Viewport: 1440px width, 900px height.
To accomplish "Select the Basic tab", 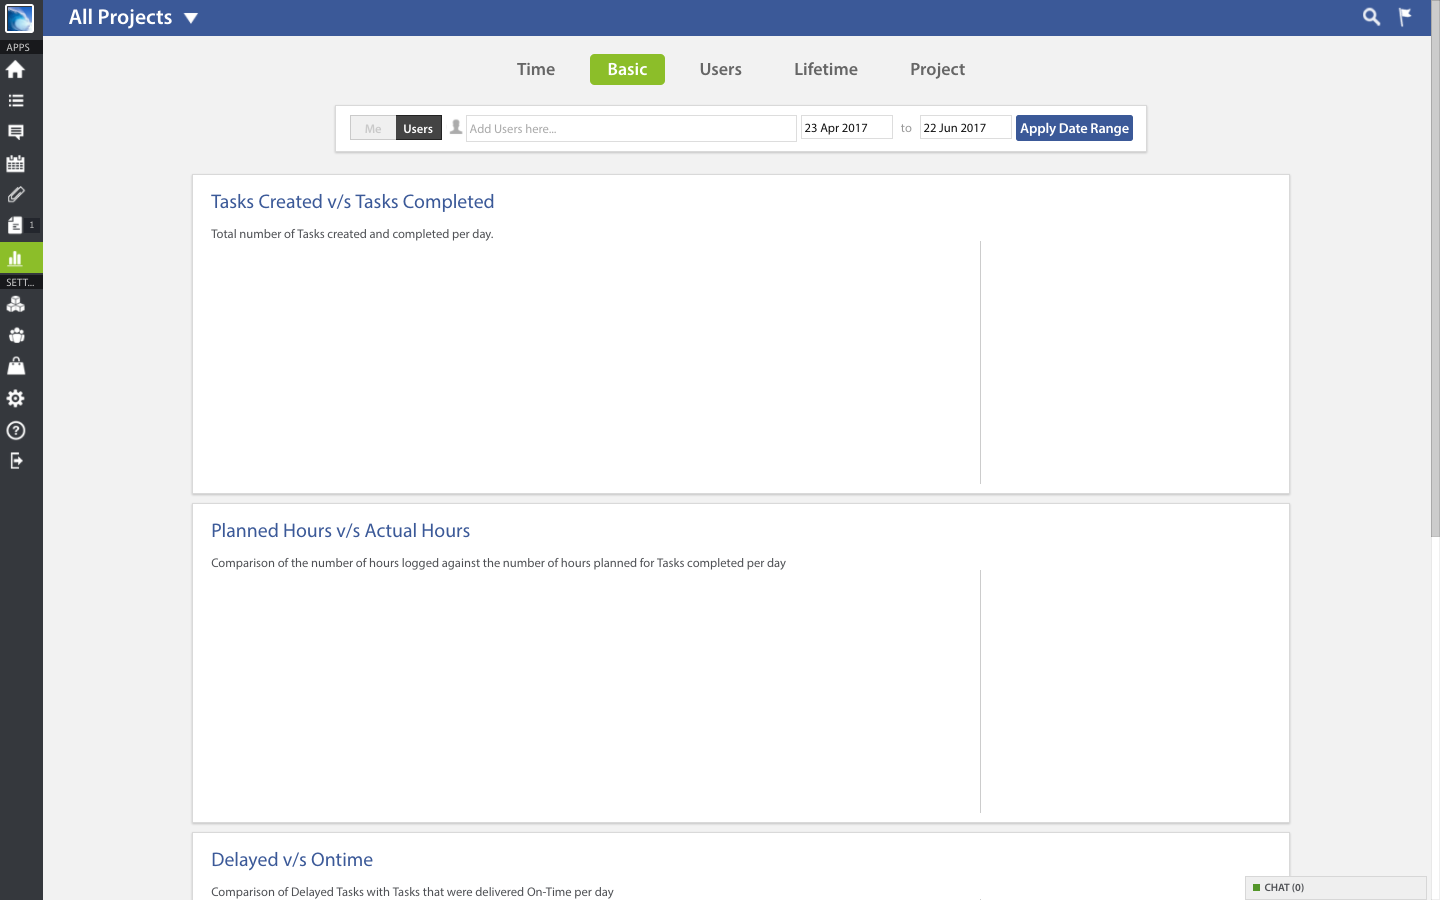I will click(627, 69).
